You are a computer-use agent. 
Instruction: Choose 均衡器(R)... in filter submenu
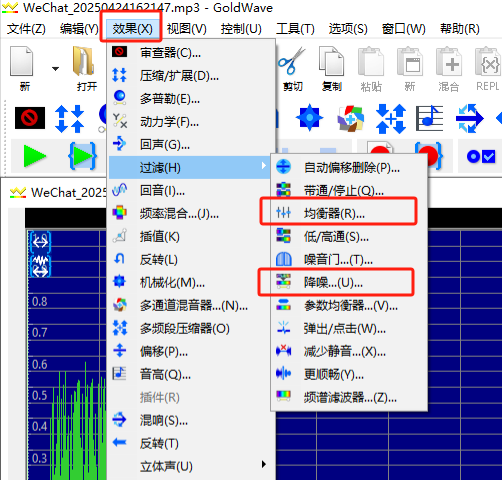[x=349, y=213]
